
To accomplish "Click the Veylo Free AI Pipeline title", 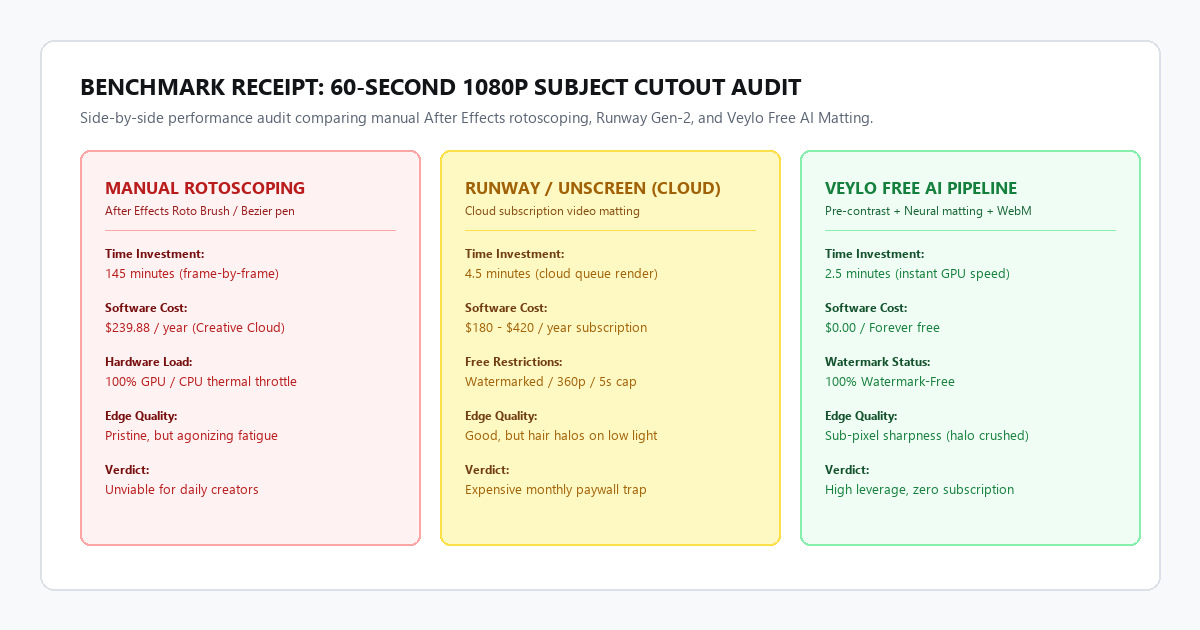I will point(921,188).
